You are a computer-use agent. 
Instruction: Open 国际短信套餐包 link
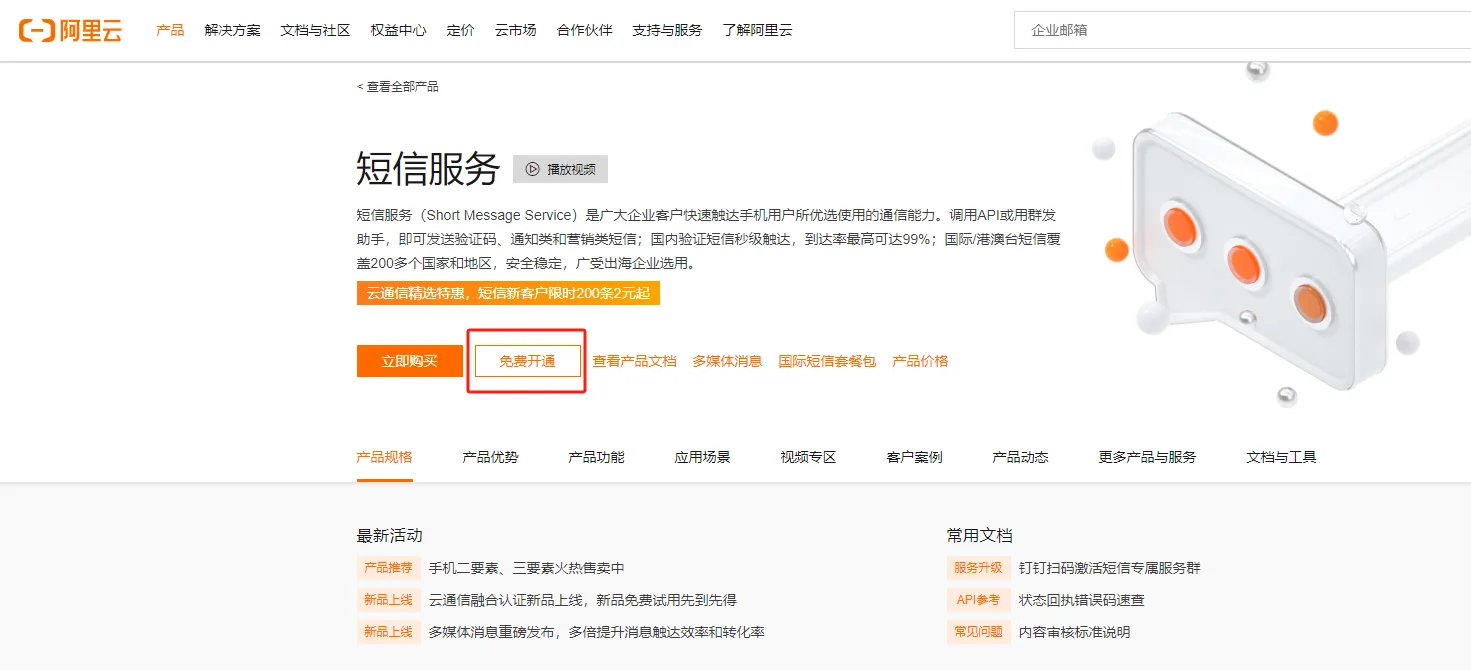[x=827, y=361]
